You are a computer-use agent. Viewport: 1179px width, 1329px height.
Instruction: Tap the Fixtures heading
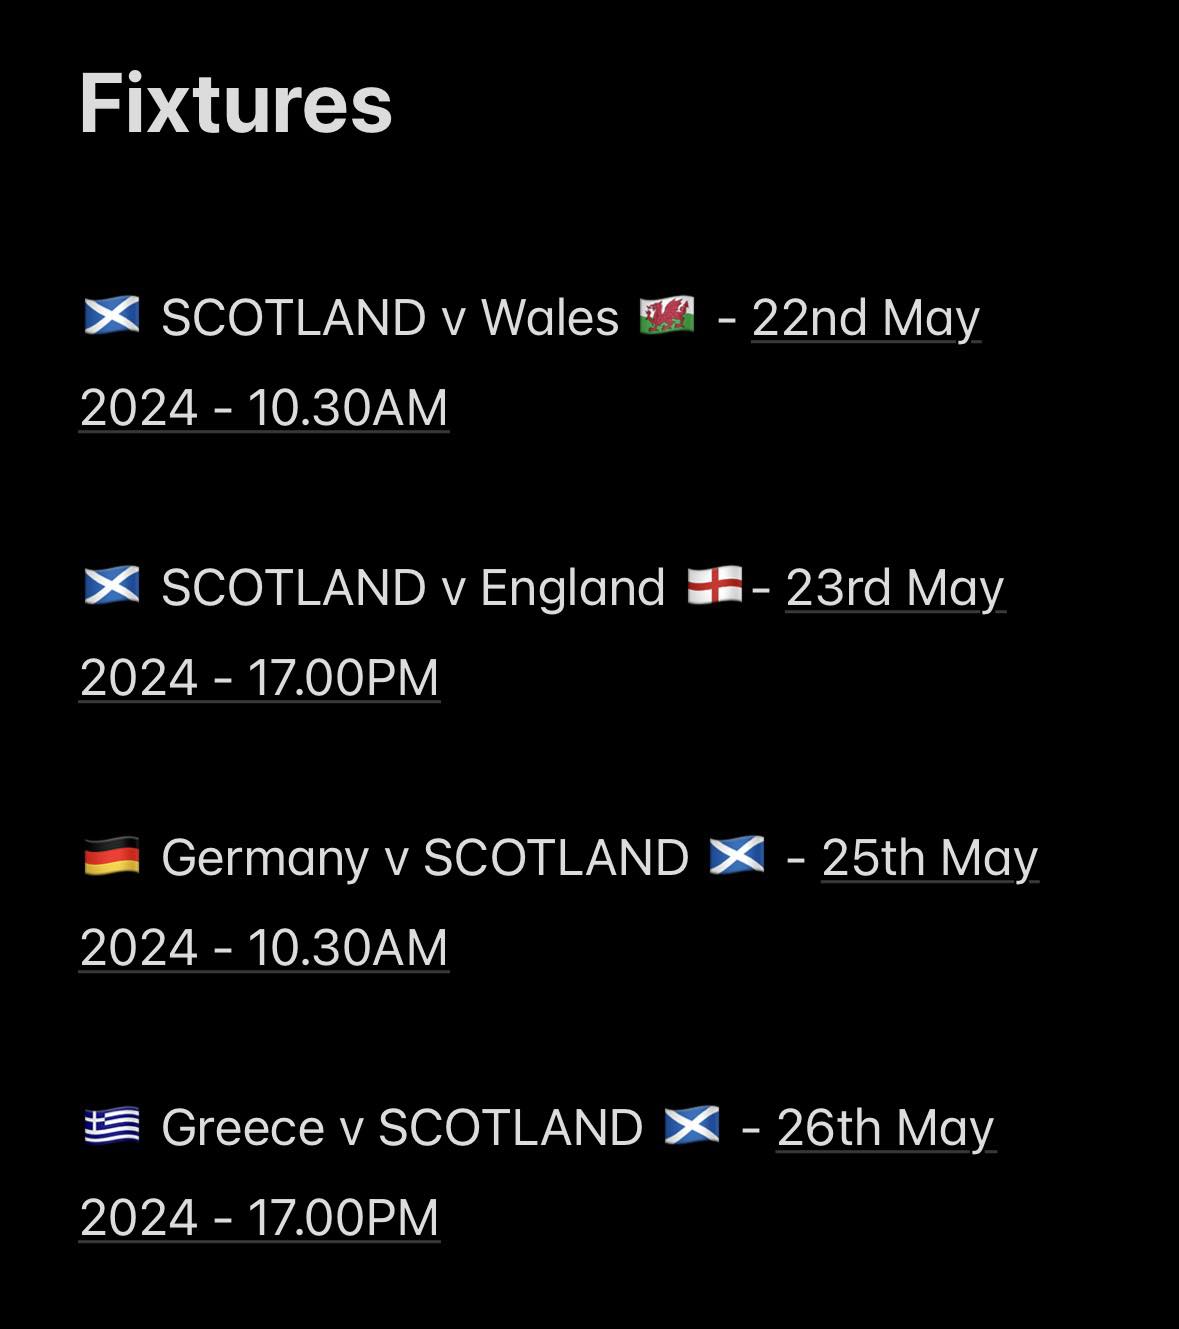point(236,103)
